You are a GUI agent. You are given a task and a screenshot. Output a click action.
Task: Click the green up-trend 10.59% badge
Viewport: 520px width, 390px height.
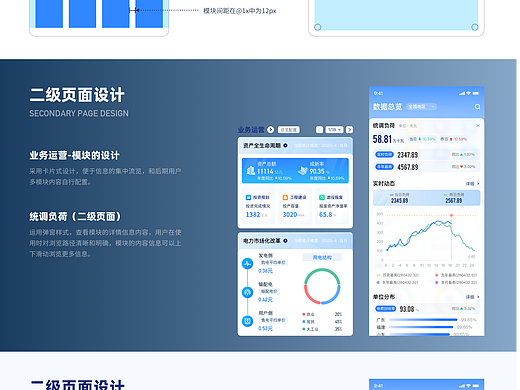[x=422, y=139]
